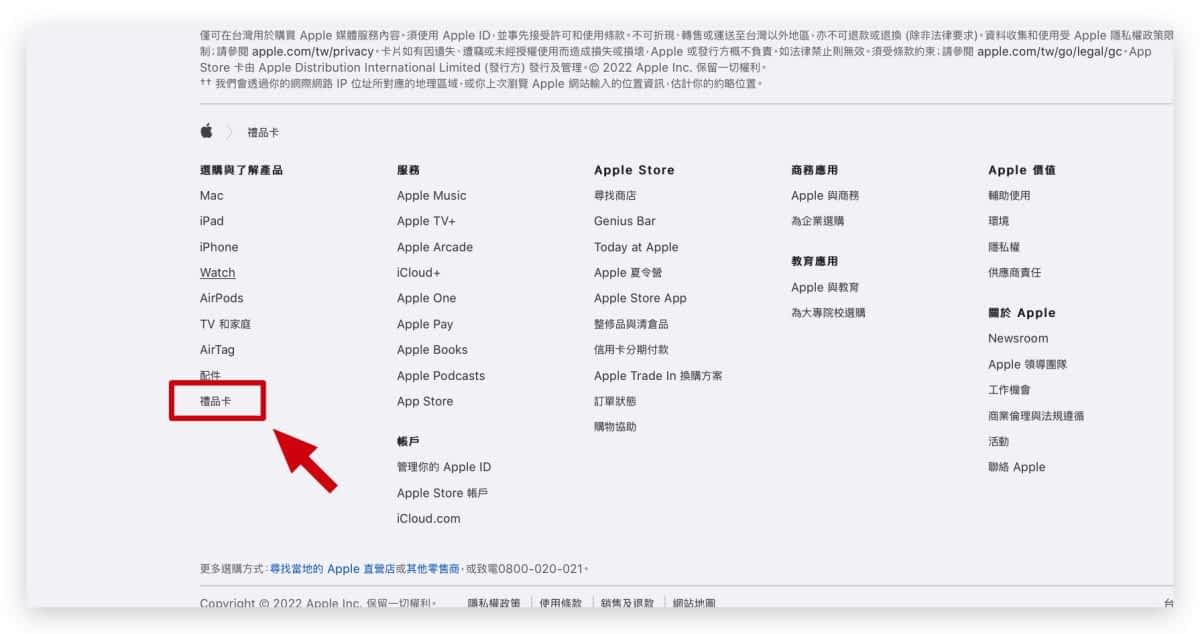Open Apple Arcade link

coord(435,247)
